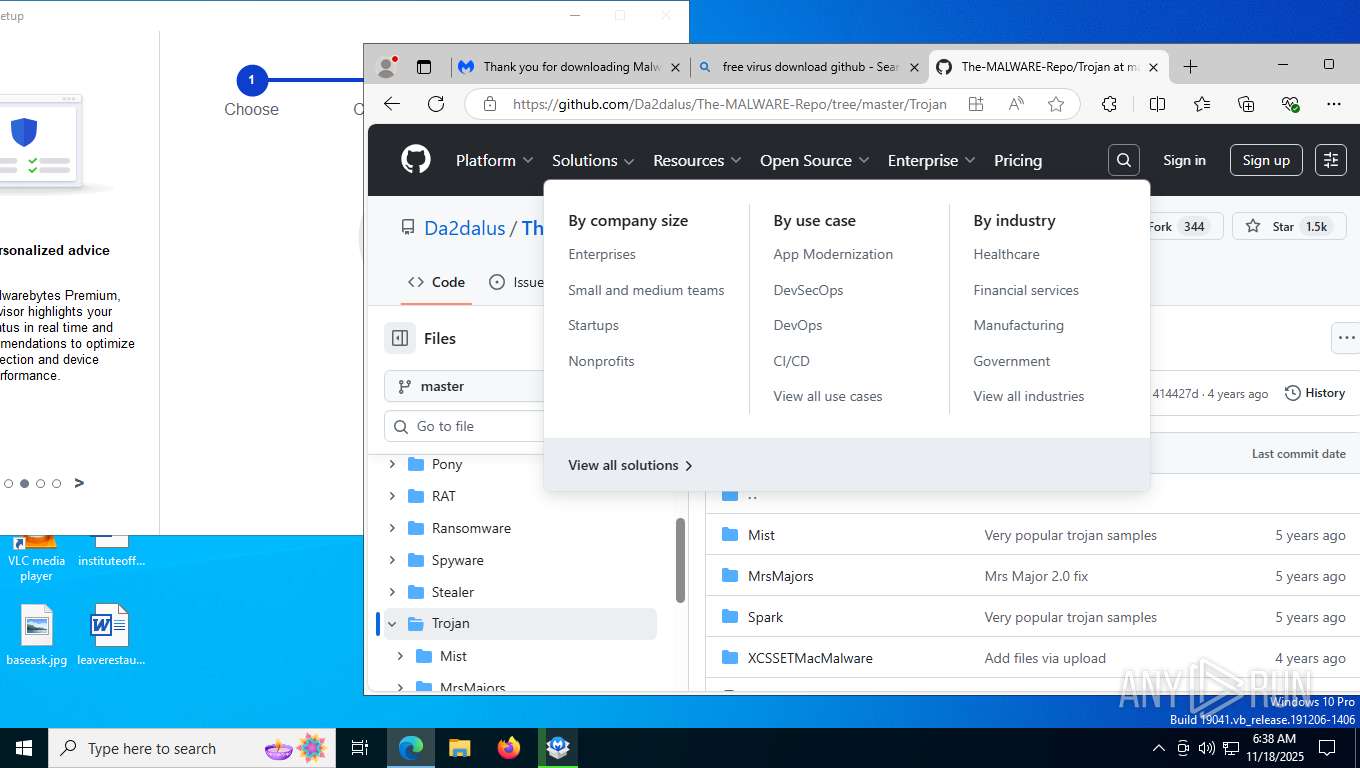This screenshot has height=768, width=1360.
Task: Open commit History
Action: pos(1315,393)
